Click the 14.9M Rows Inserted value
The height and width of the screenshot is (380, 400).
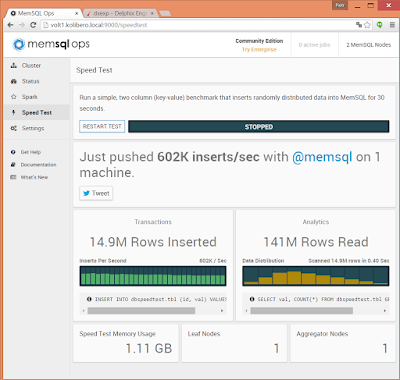(153, 242)
